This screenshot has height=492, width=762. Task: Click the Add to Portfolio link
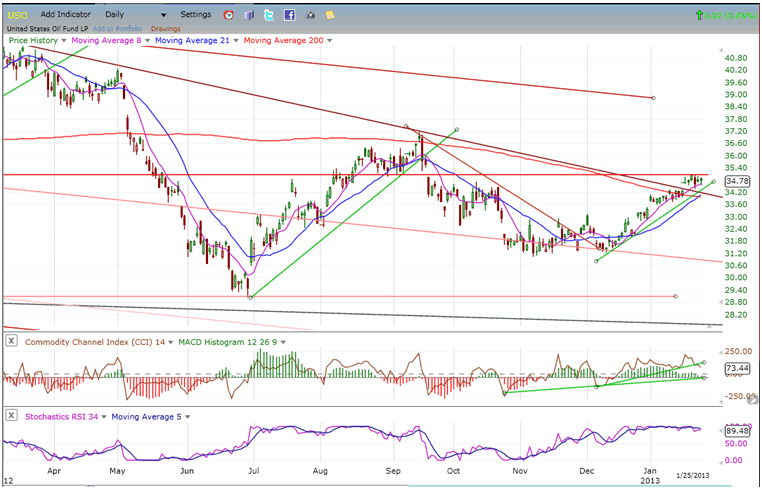pos(119,29)
